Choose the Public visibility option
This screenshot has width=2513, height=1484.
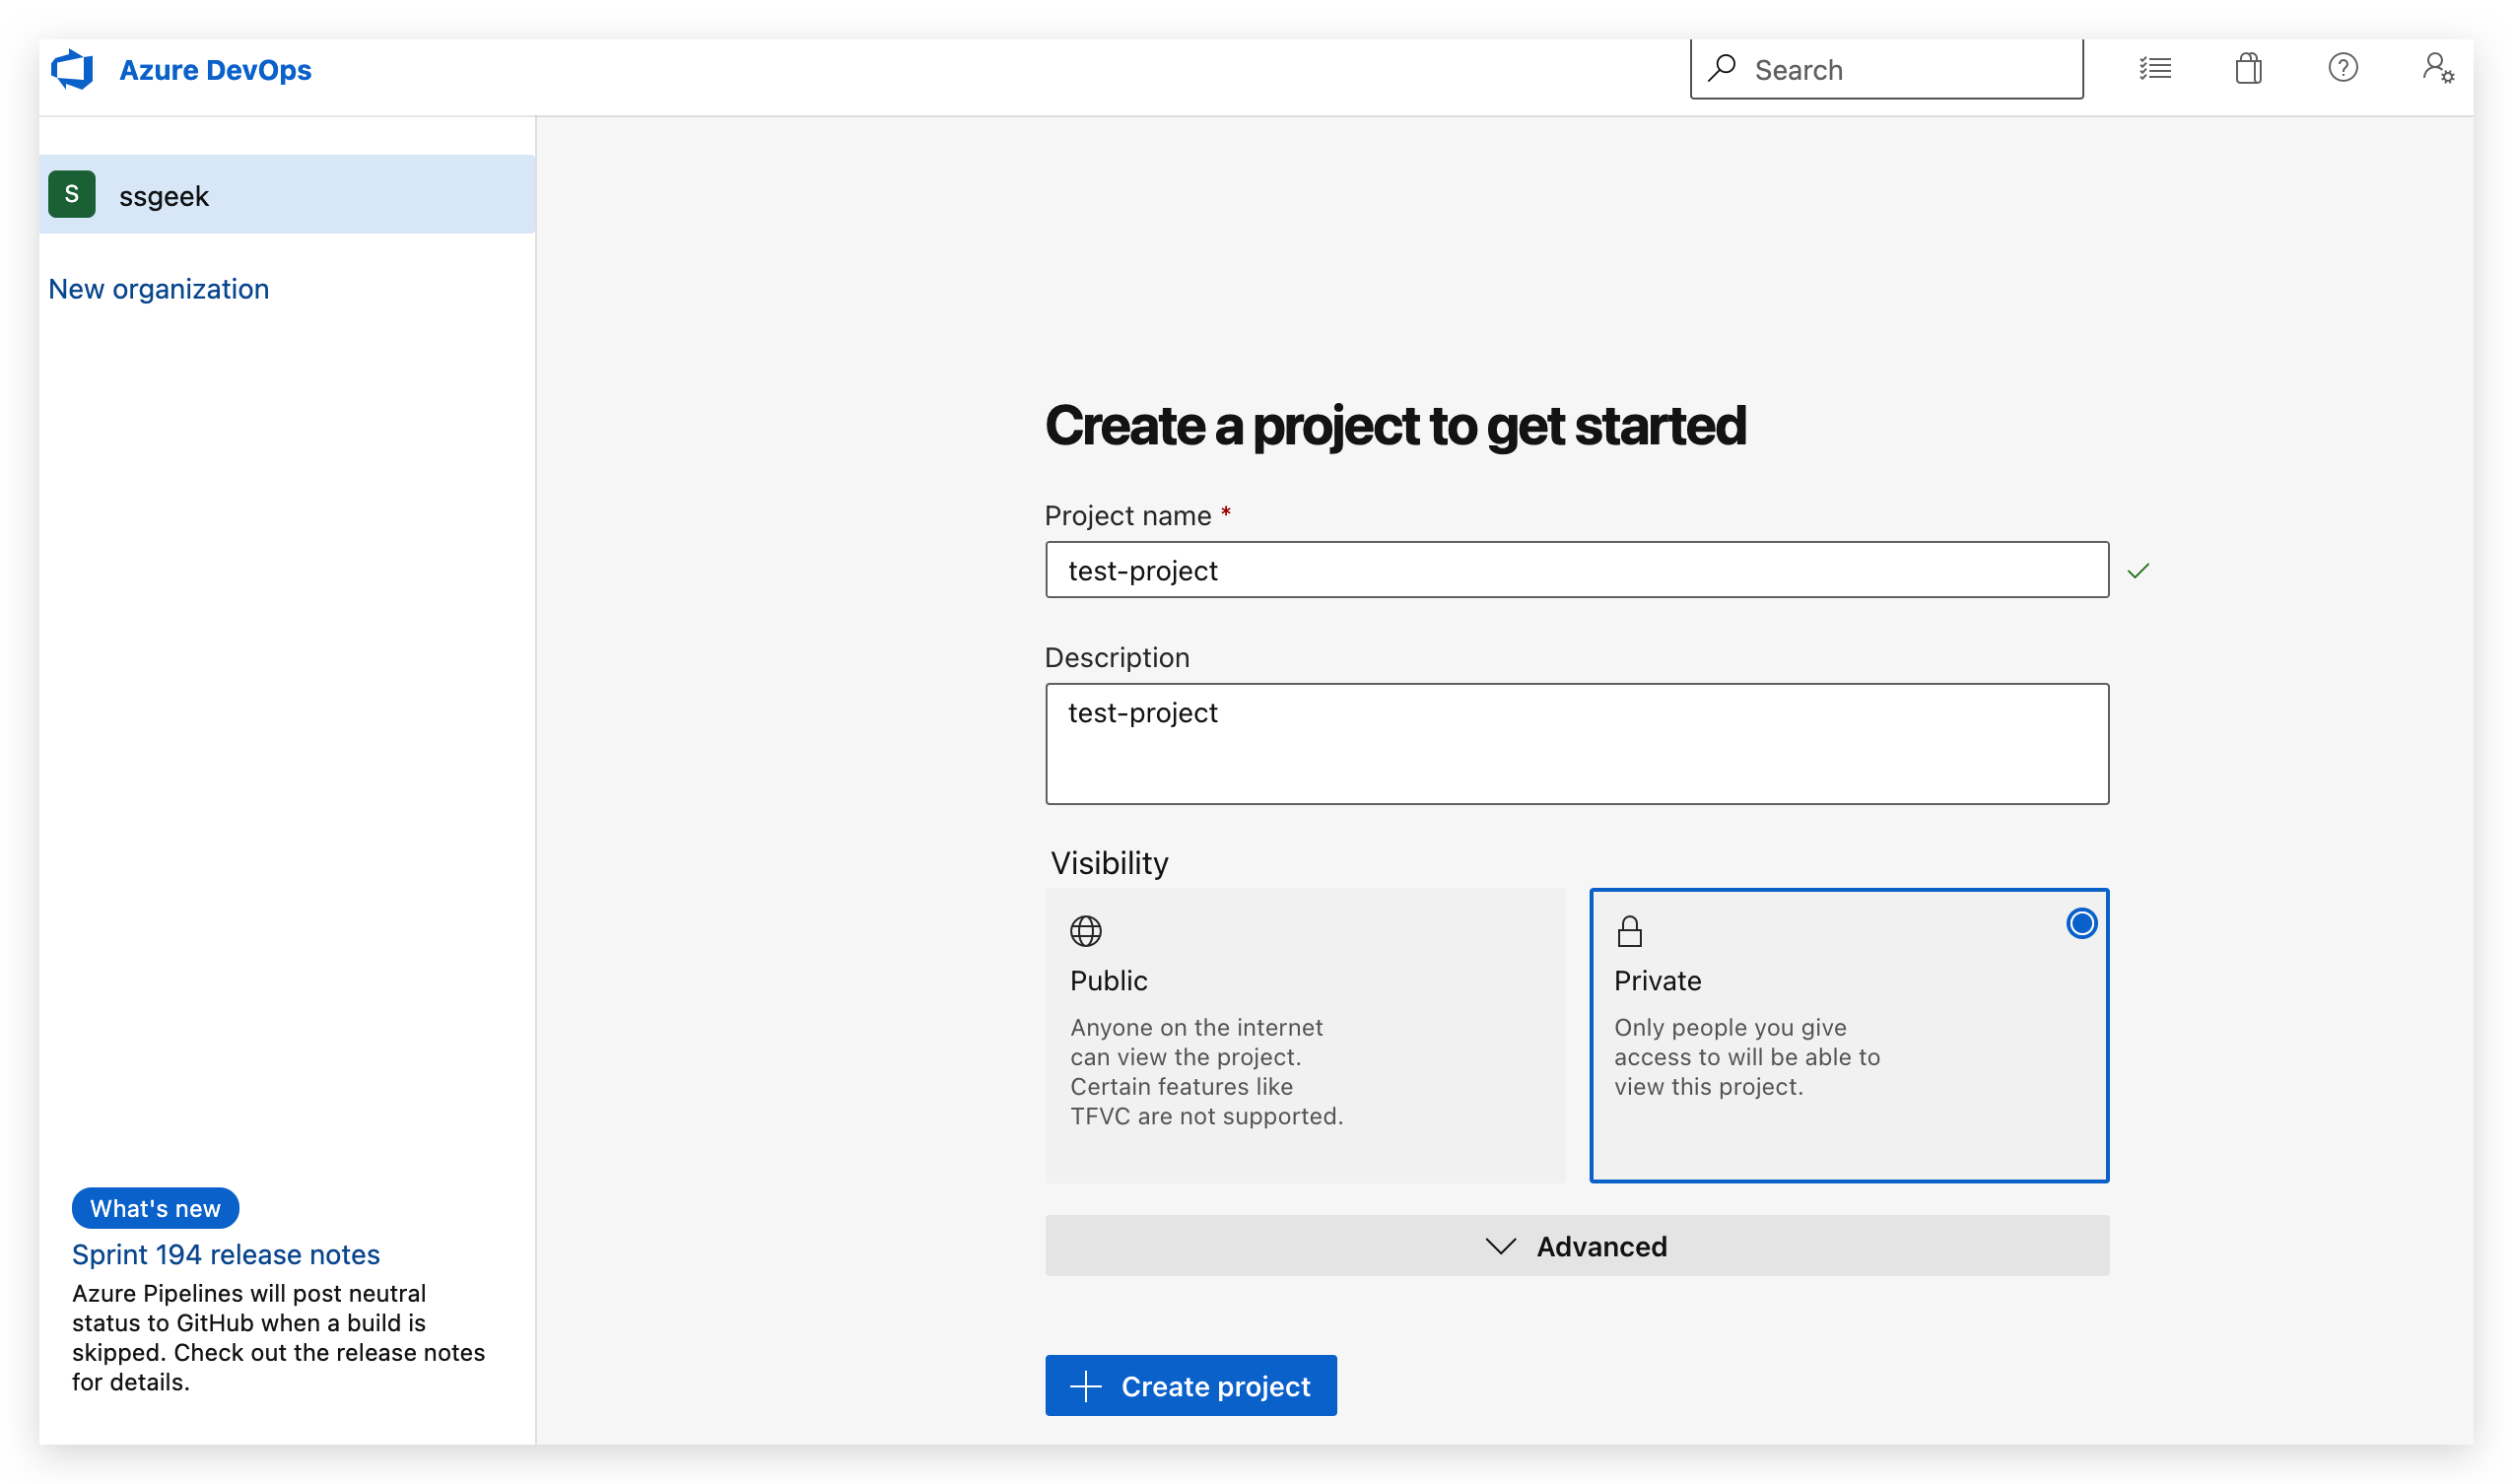coord(1305,1035)
